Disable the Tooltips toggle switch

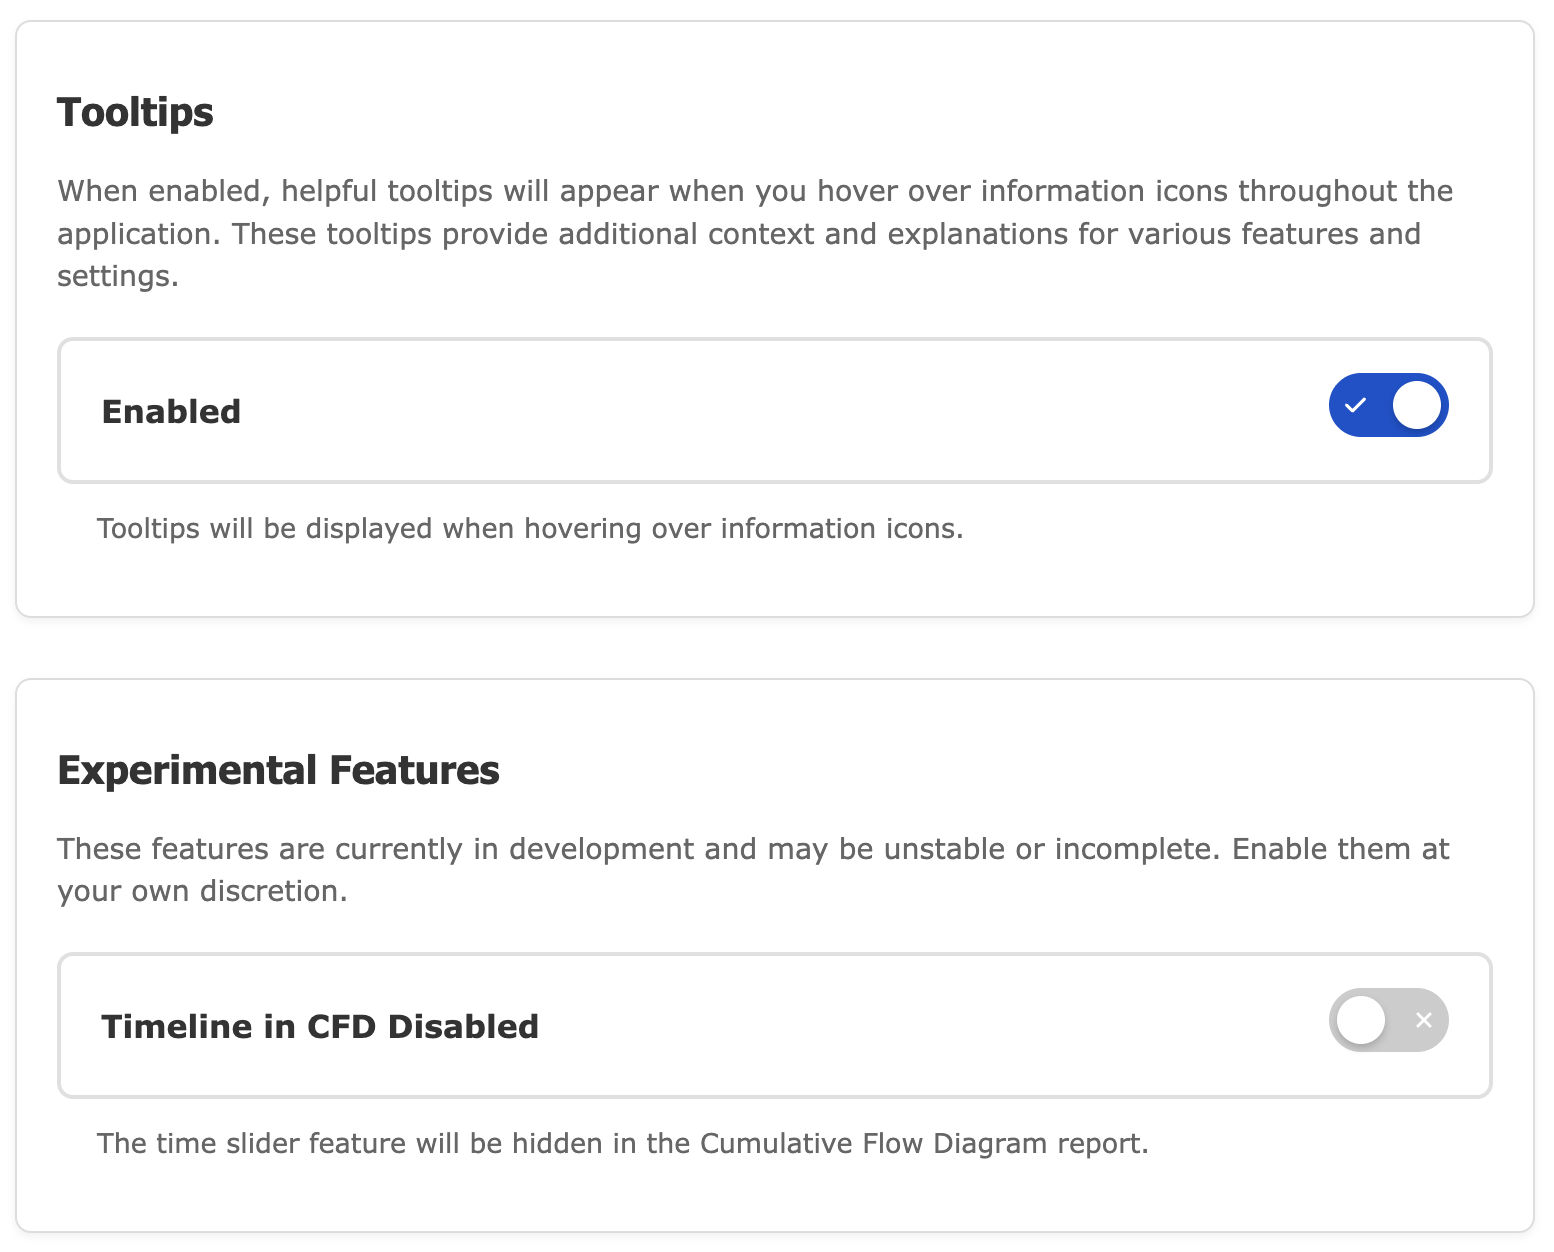[x=1388, y=406]
